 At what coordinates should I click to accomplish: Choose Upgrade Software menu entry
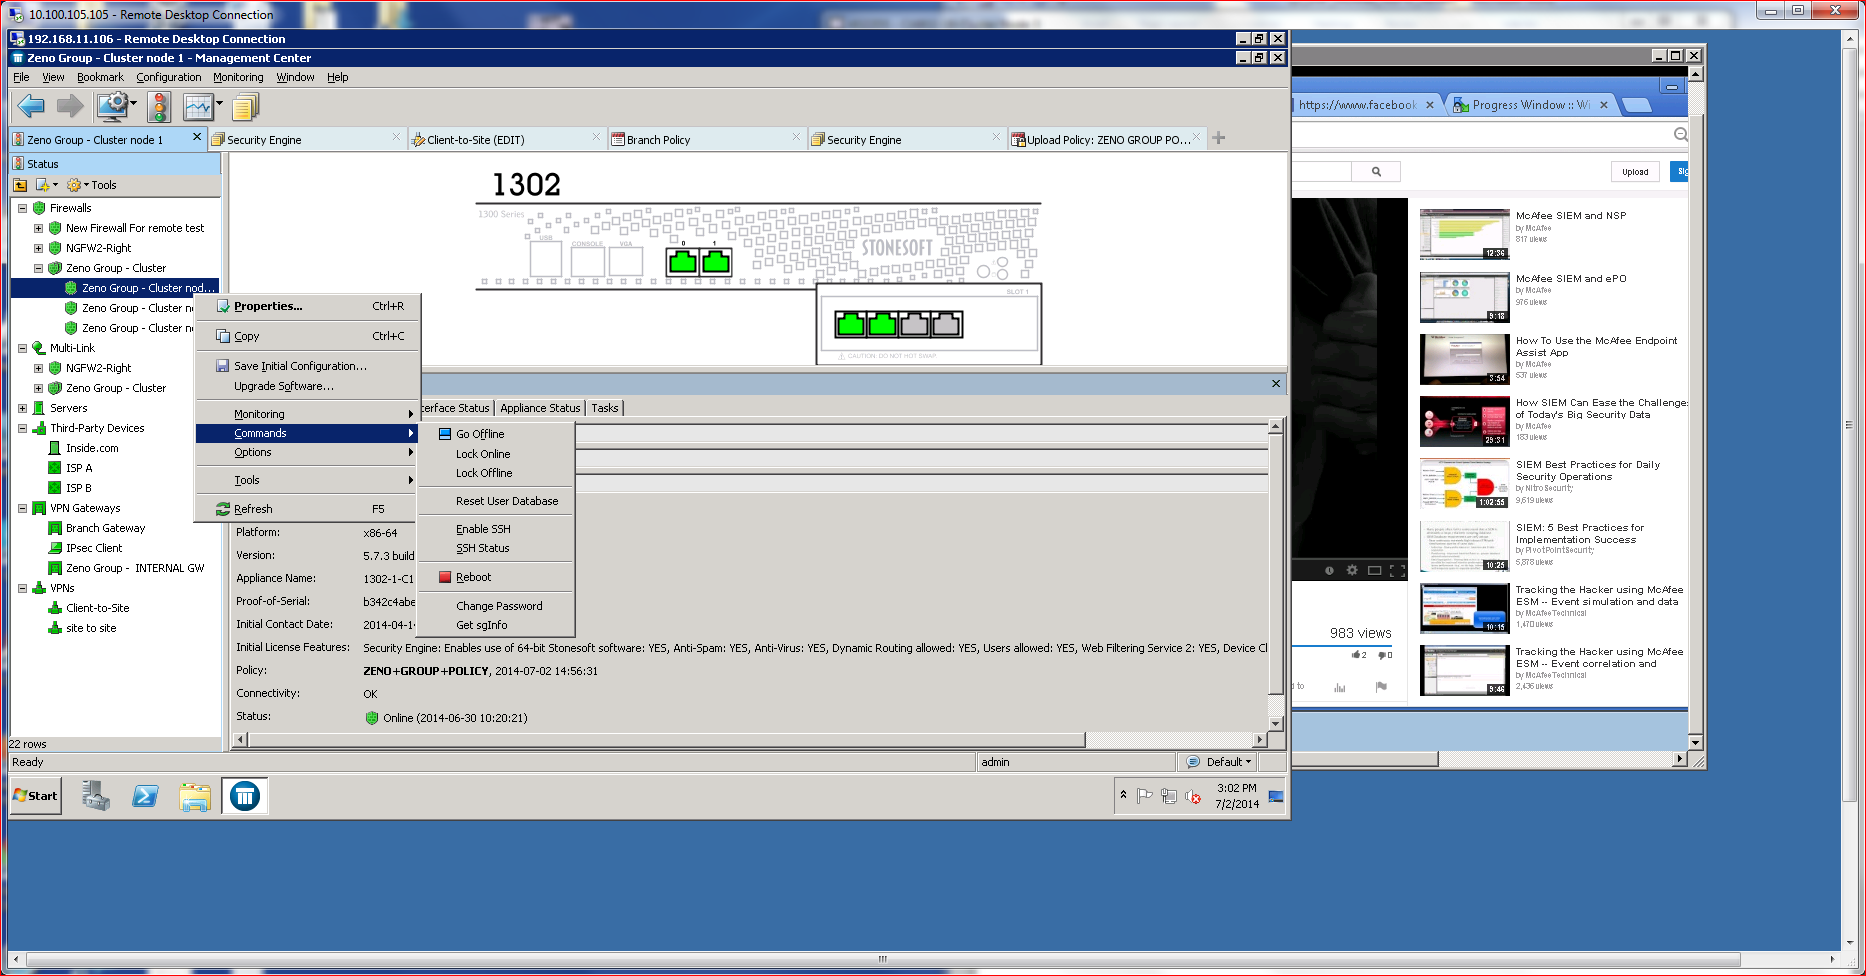[308, 386]
